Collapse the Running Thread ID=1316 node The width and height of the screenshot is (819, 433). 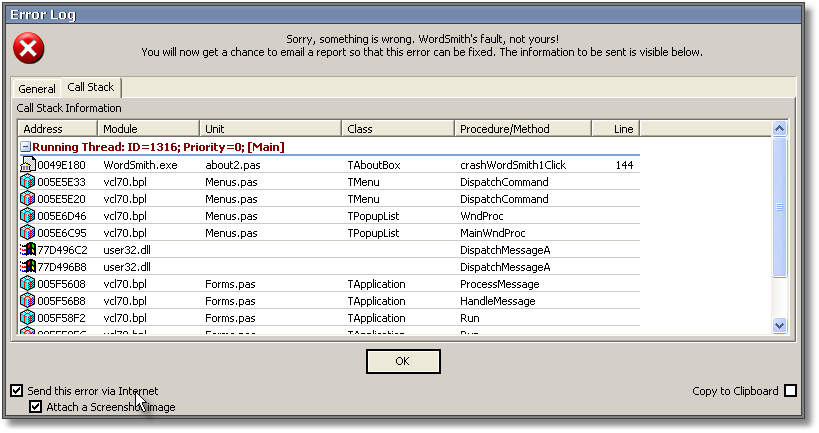click(26, 147)
